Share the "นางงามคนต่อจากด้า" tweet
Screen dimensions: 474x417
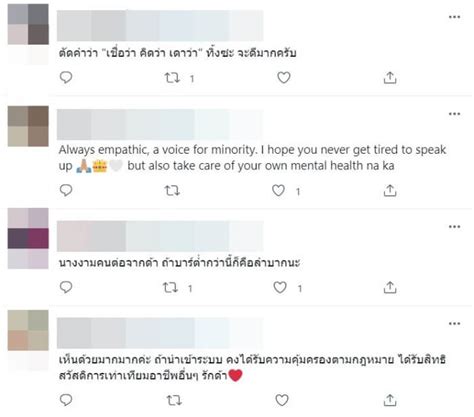[390, 287]
